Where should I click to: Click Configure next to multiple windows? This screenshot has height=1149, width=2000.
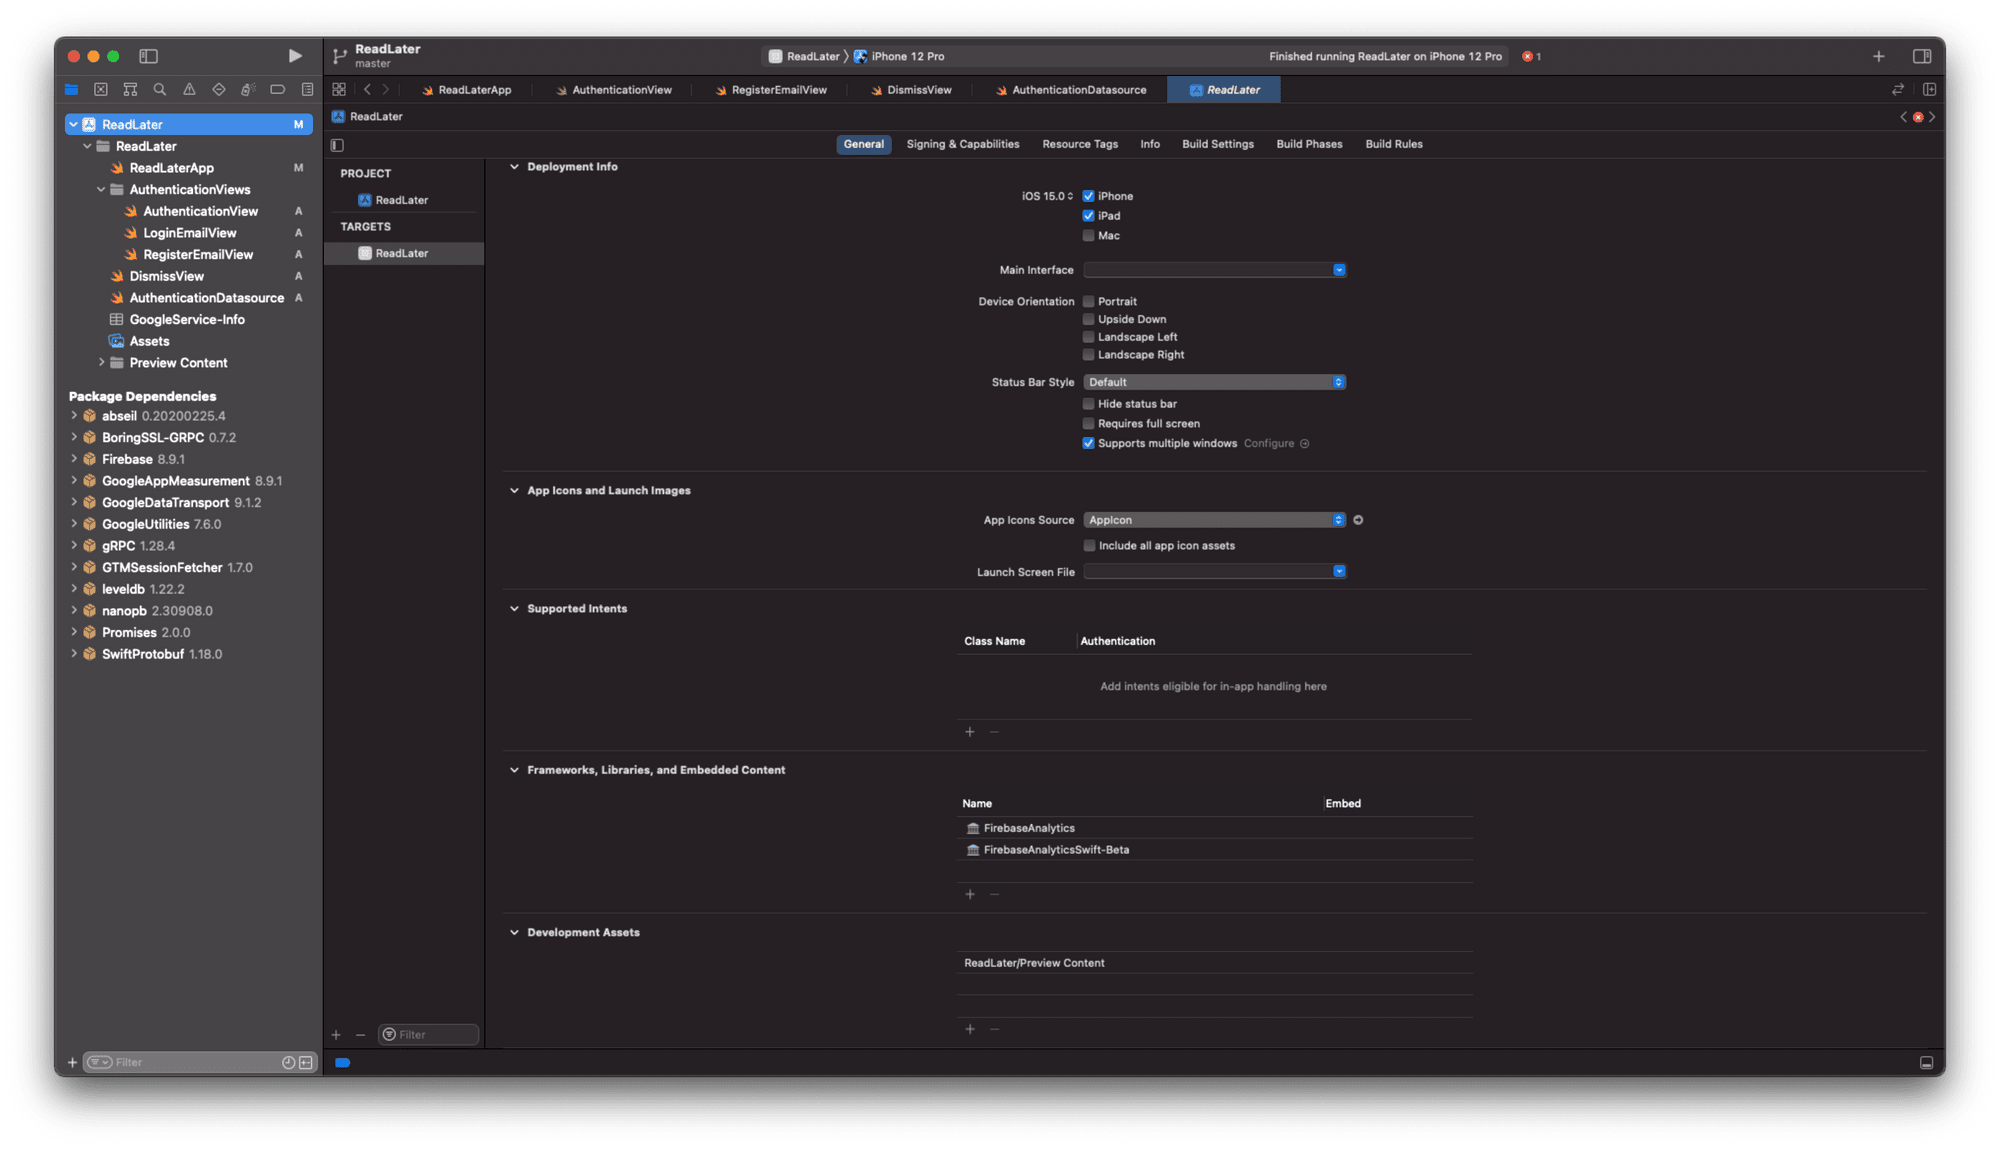coord(1276,444)
